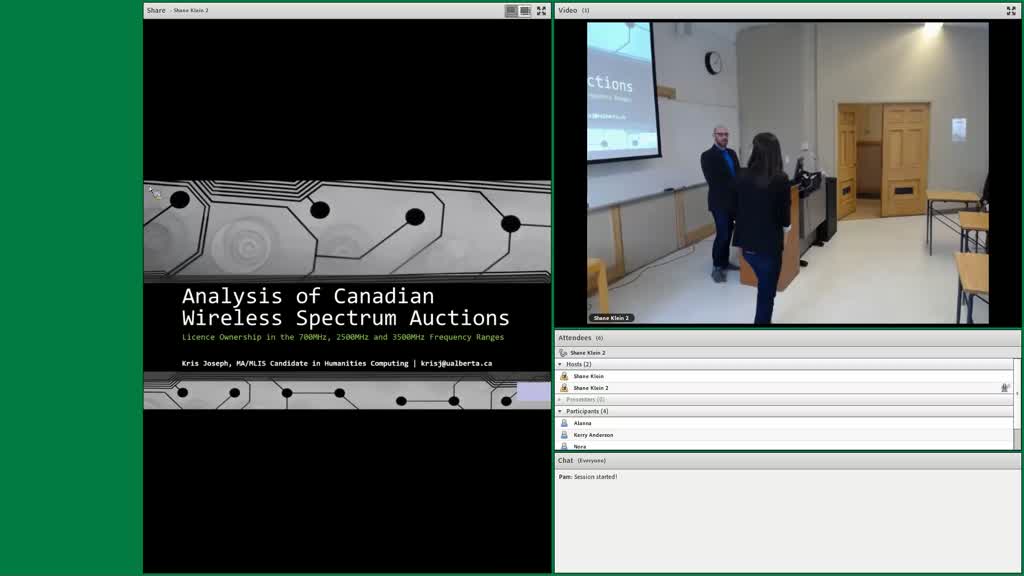The image size is (1024, 576).
Task: Click the slide title 'Analysis of Canadian Wireless Spectrum Auctions'
Action: [345, 307]
